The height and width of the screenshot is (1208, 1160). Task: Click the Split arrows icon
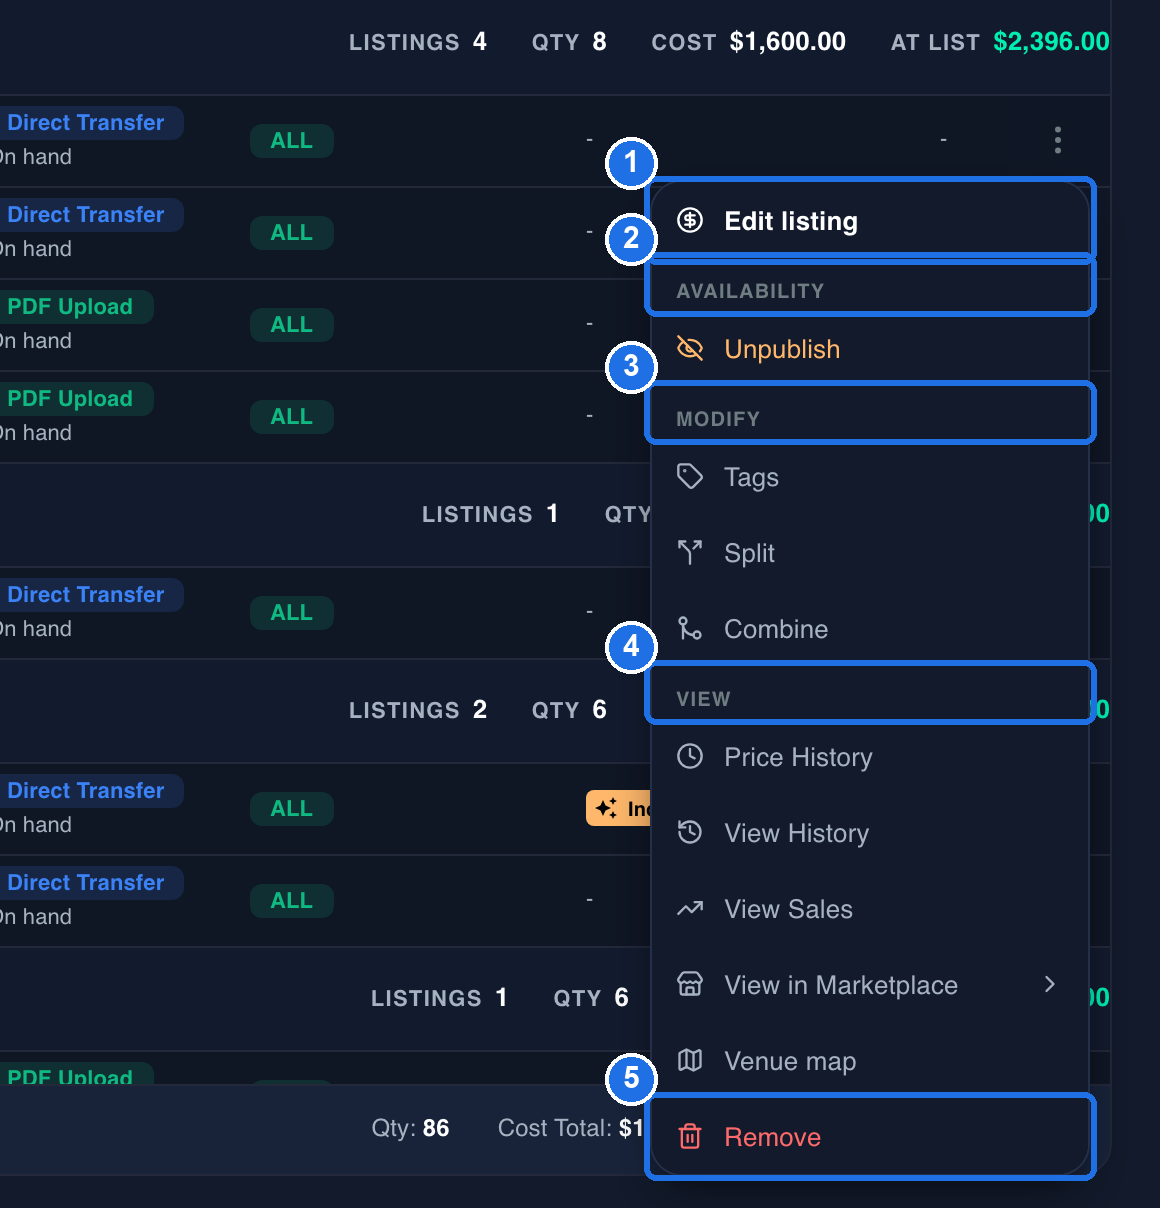tap(690, 552)
